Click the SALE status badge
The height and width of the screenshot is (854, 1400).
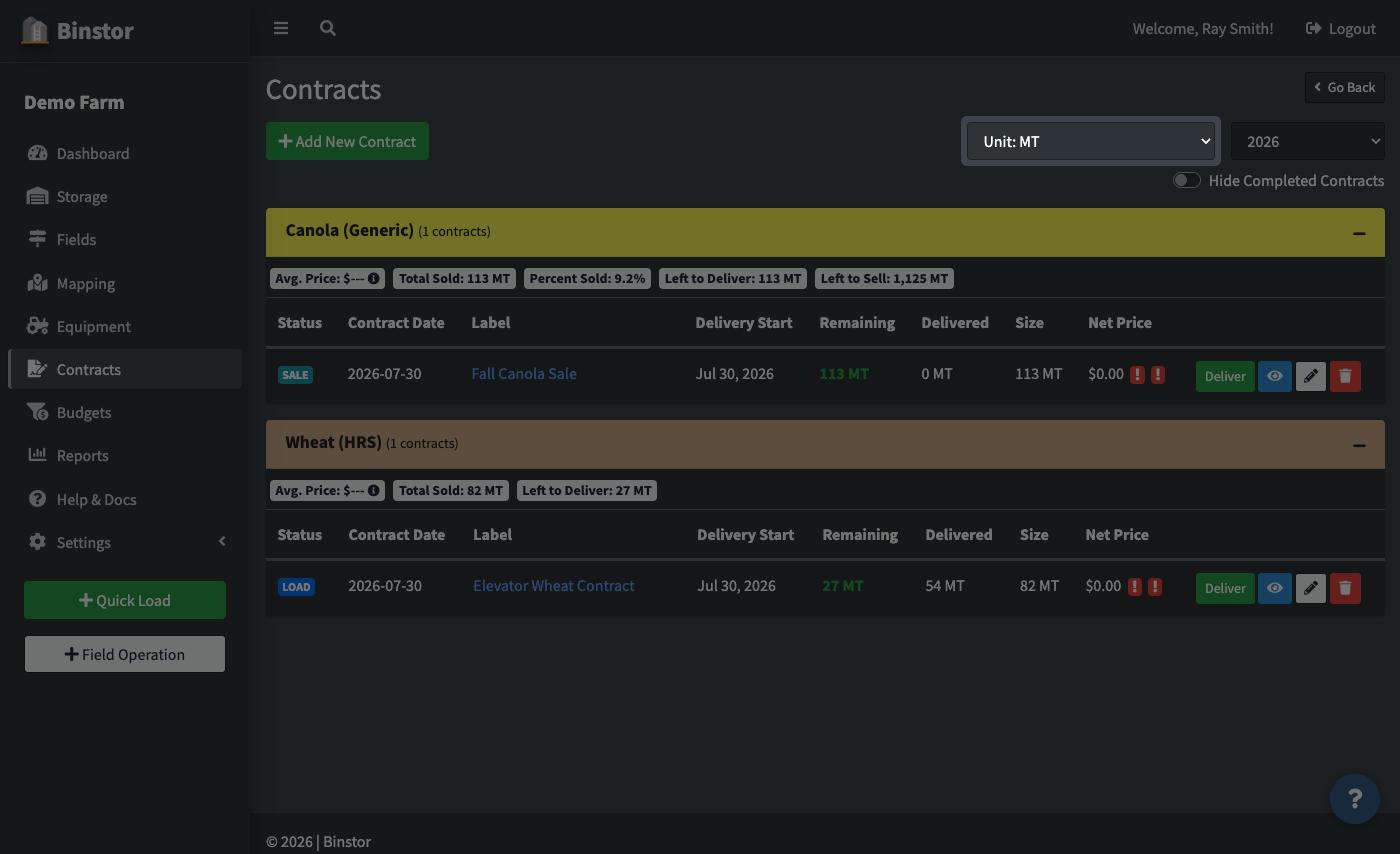click(x=295, y=374)
